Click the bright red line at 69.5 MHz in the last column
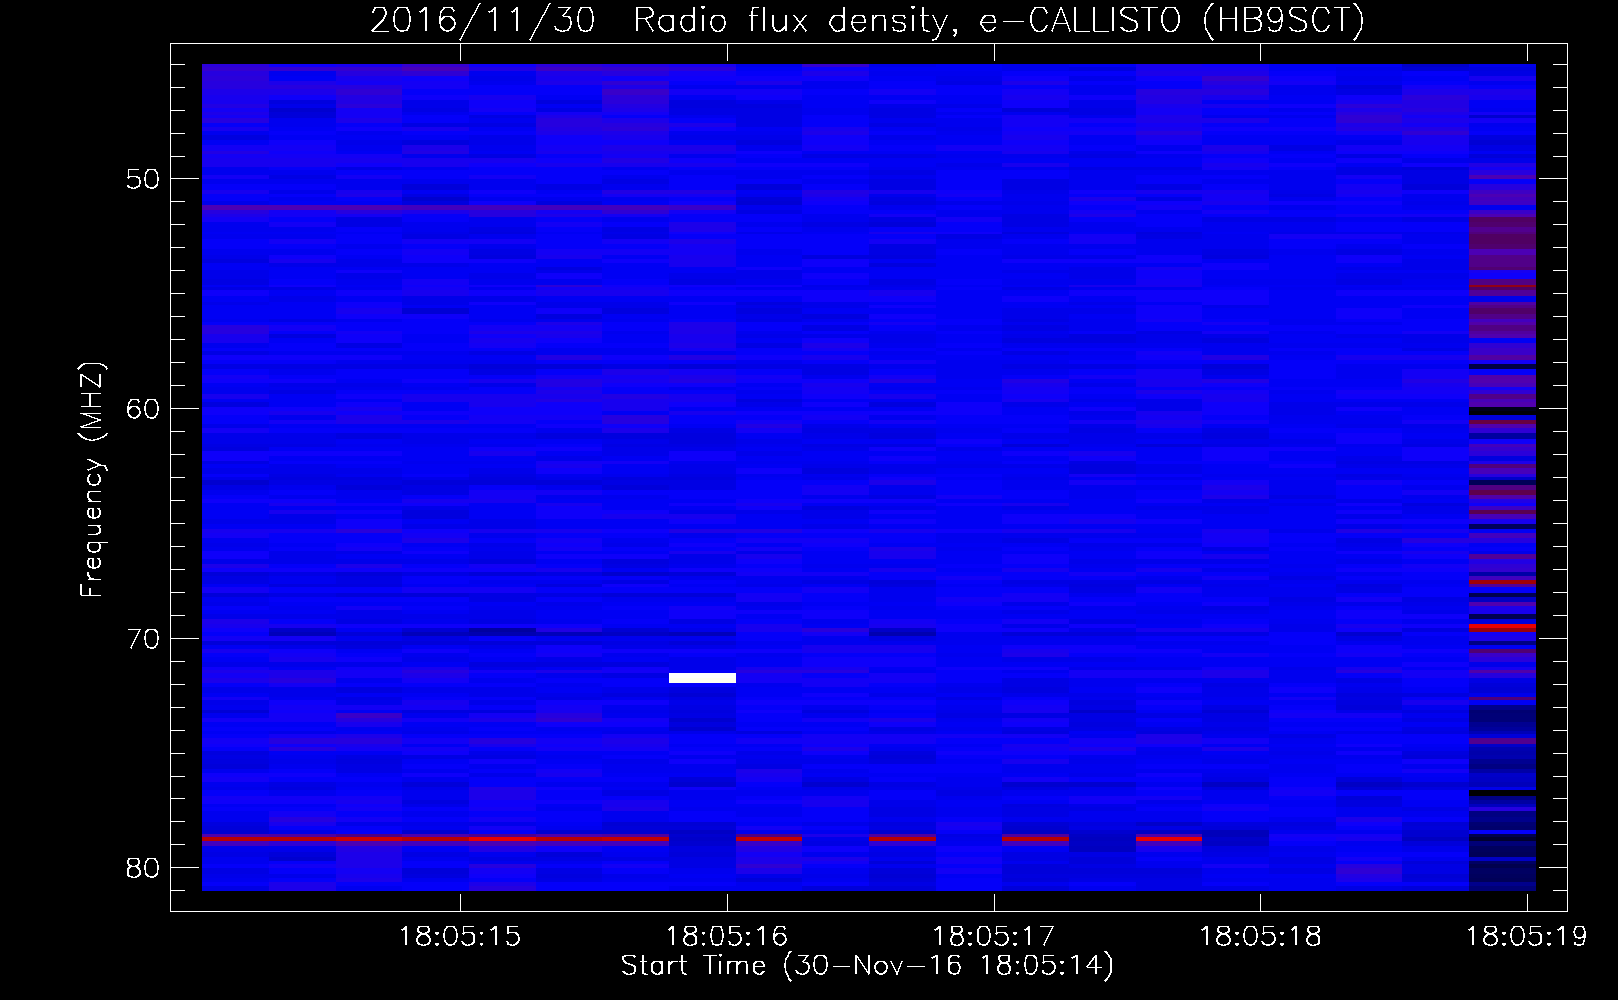The width and height of the screenshot is (1618, 1000). click(1502, 626)
